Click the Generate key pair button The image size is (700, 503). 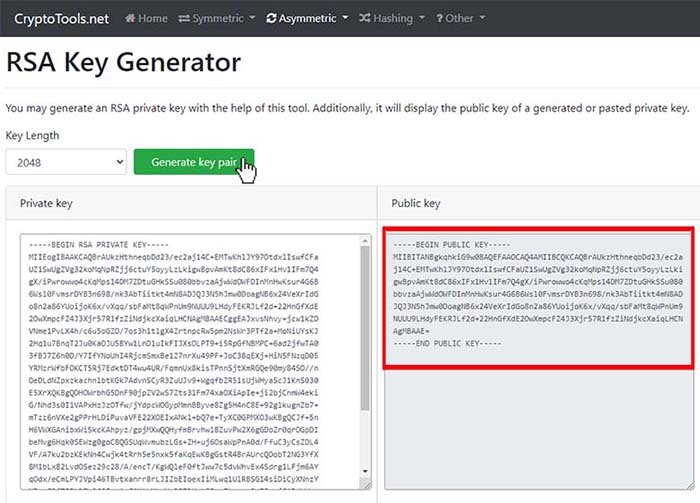point(194,162)
